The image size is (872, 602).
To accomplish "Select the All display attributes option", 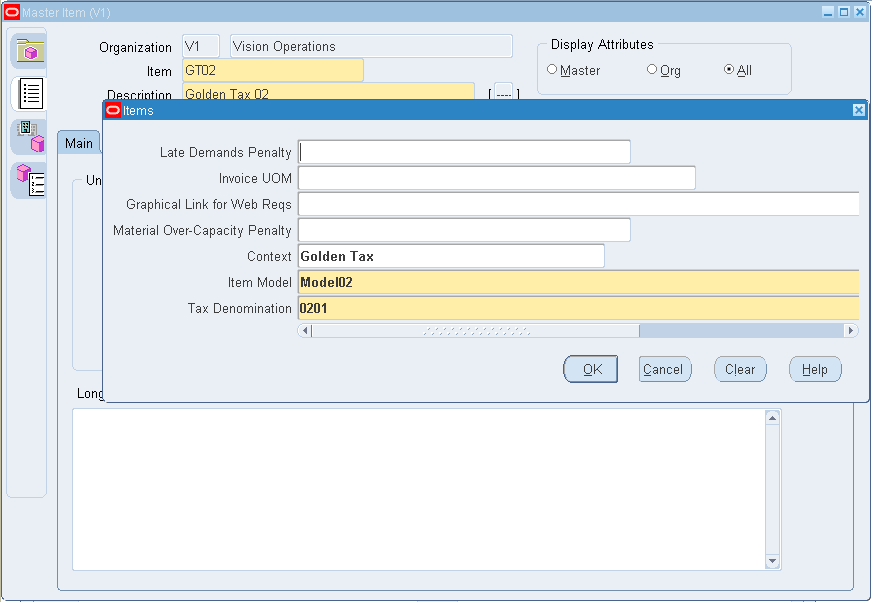I will (x=729, y=70).
